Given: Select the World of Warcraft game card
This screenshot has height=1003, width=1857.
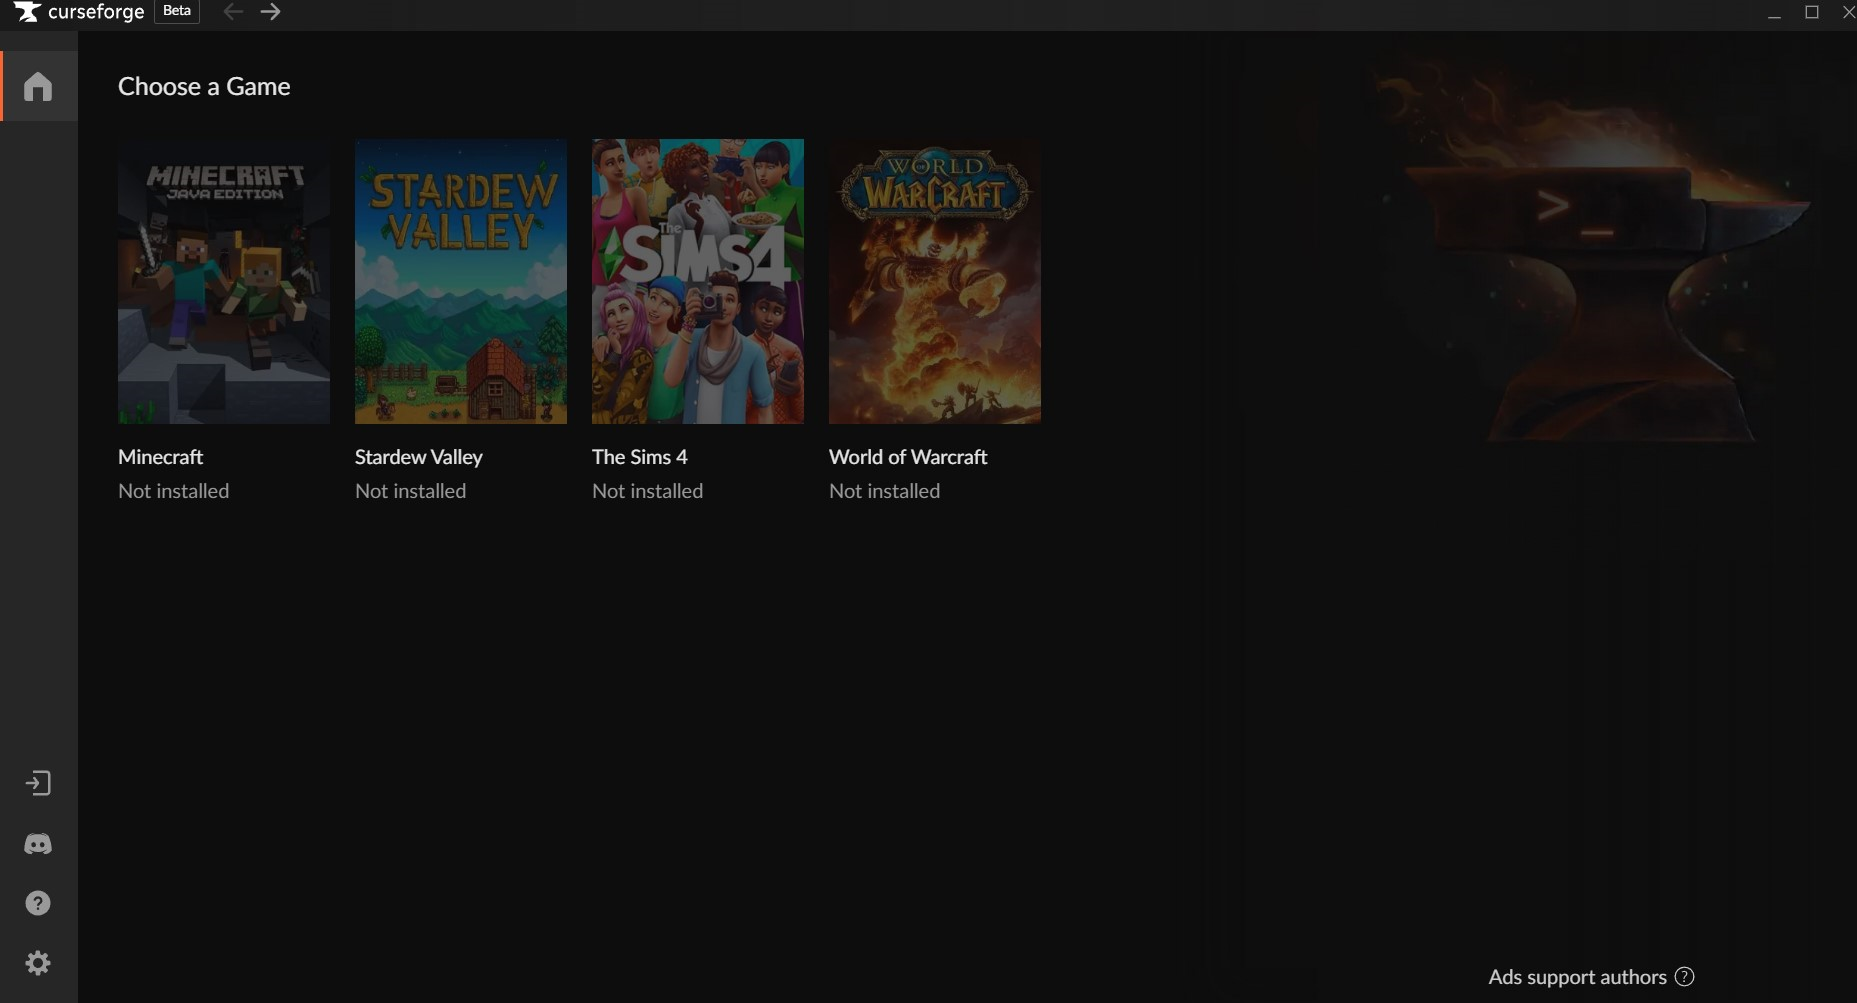Looking at the screenshot, I should [x=934, y=281].
